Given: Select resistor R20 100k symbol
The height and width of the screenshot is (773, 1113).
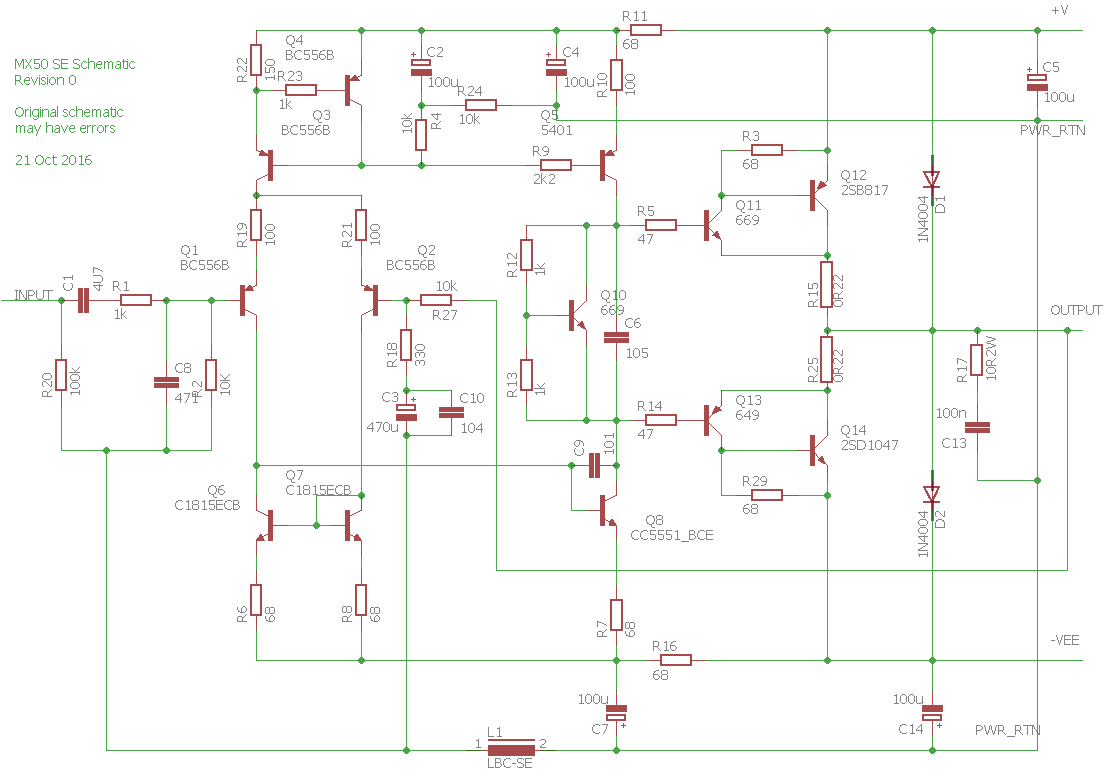Looking at the screenshot, I should tap(61, 375).
